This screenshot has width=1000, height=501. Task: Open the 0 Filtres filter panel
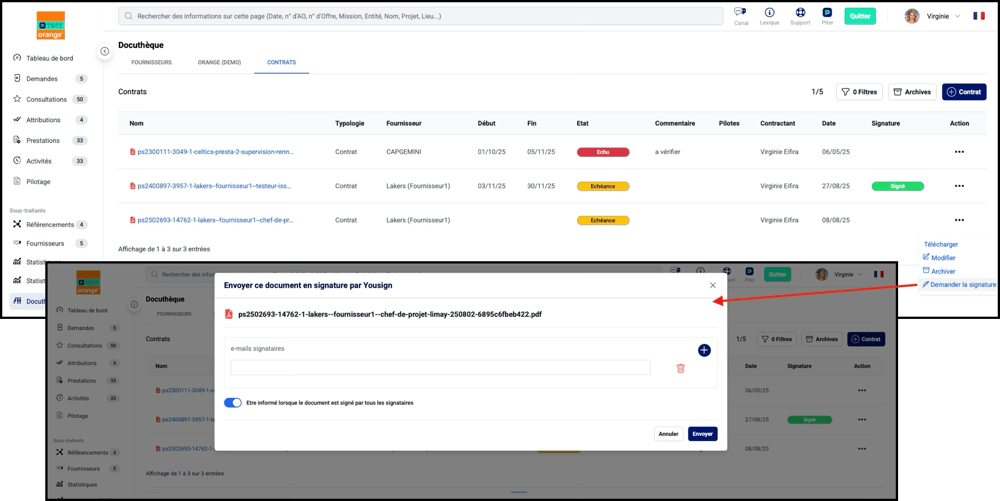(x=859, y=92)
